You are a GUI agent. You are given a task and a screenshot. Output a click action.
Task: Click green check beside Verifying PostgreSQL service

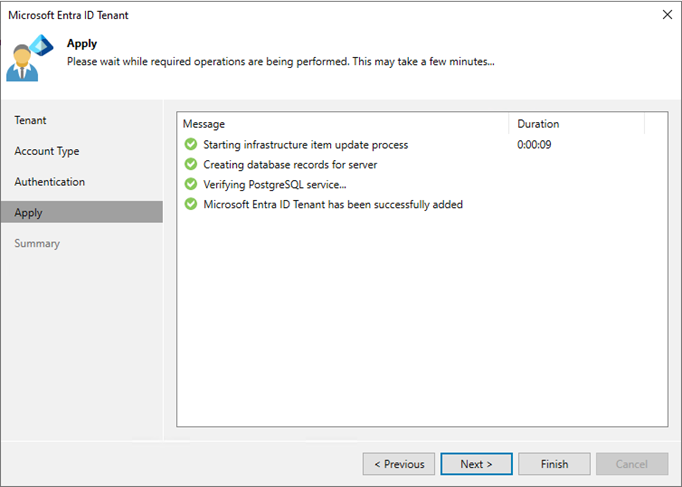[x=191, y=184]
